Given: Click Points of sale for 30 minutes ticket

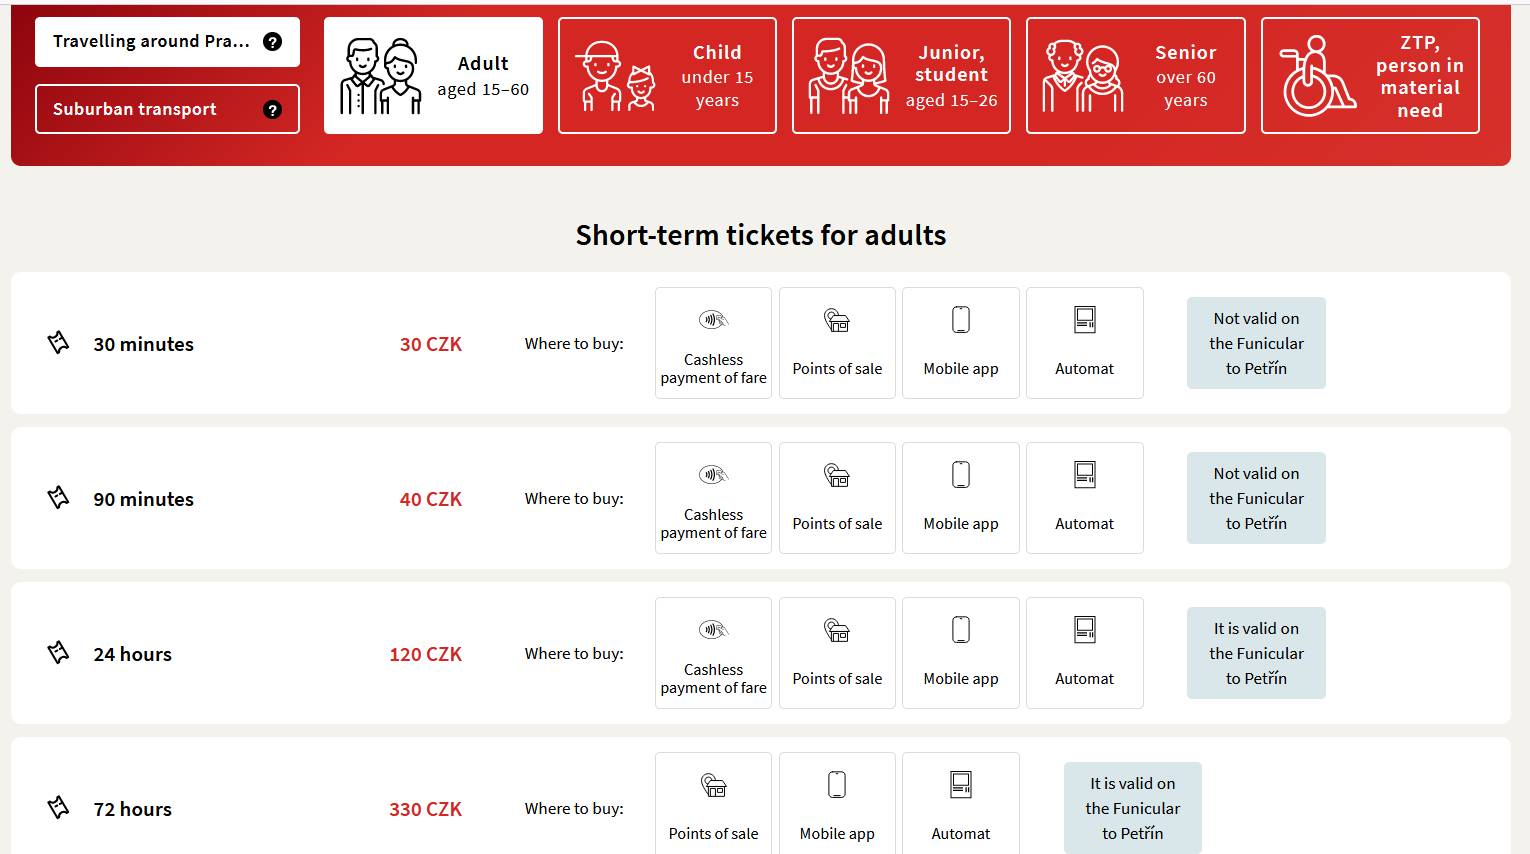Looking at the screenshot, I should [837, 343].
